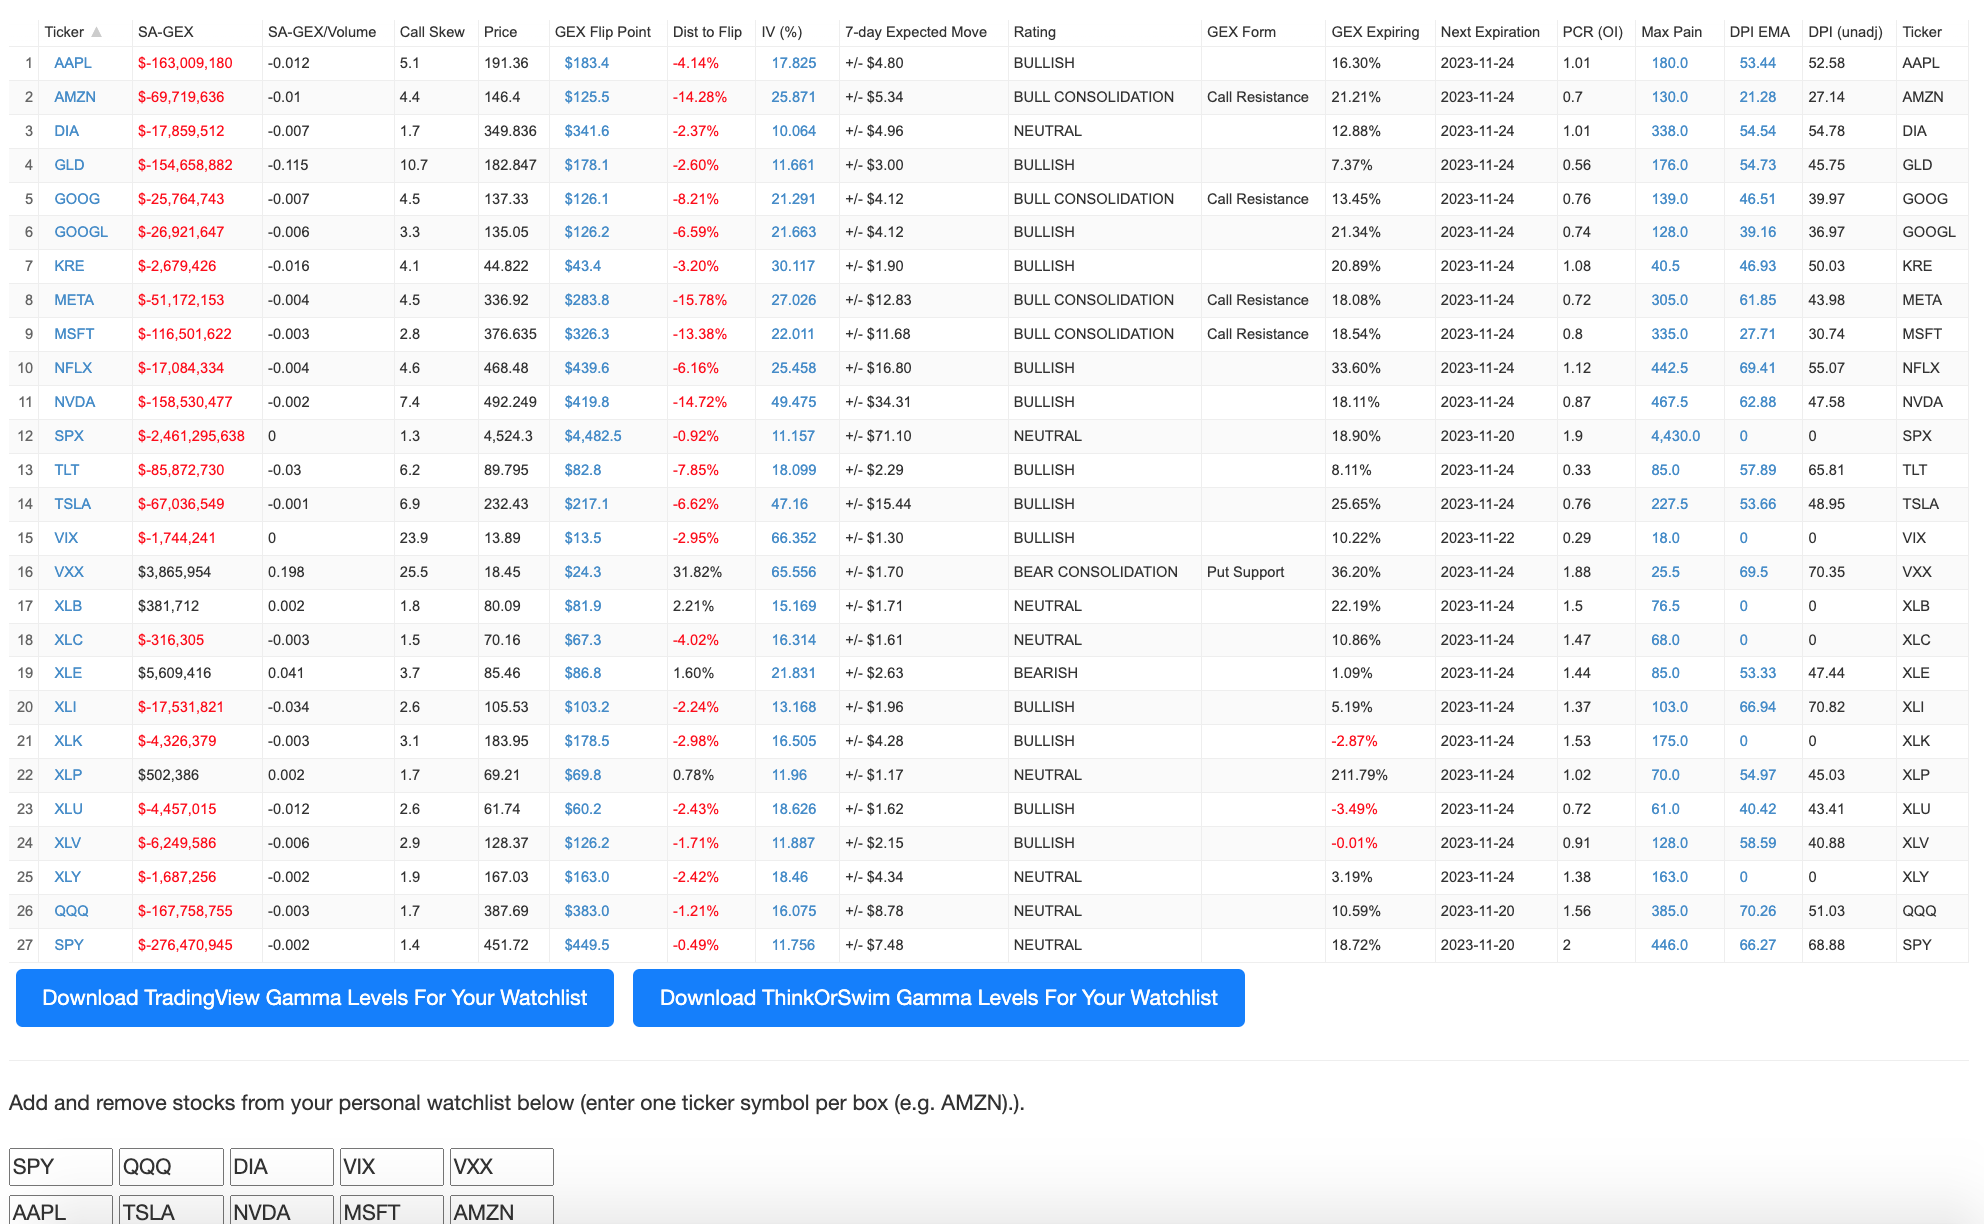Screen dimensions: 1984x1224
Task: Sort by IV (%) column header
Action: coord(781,32)
